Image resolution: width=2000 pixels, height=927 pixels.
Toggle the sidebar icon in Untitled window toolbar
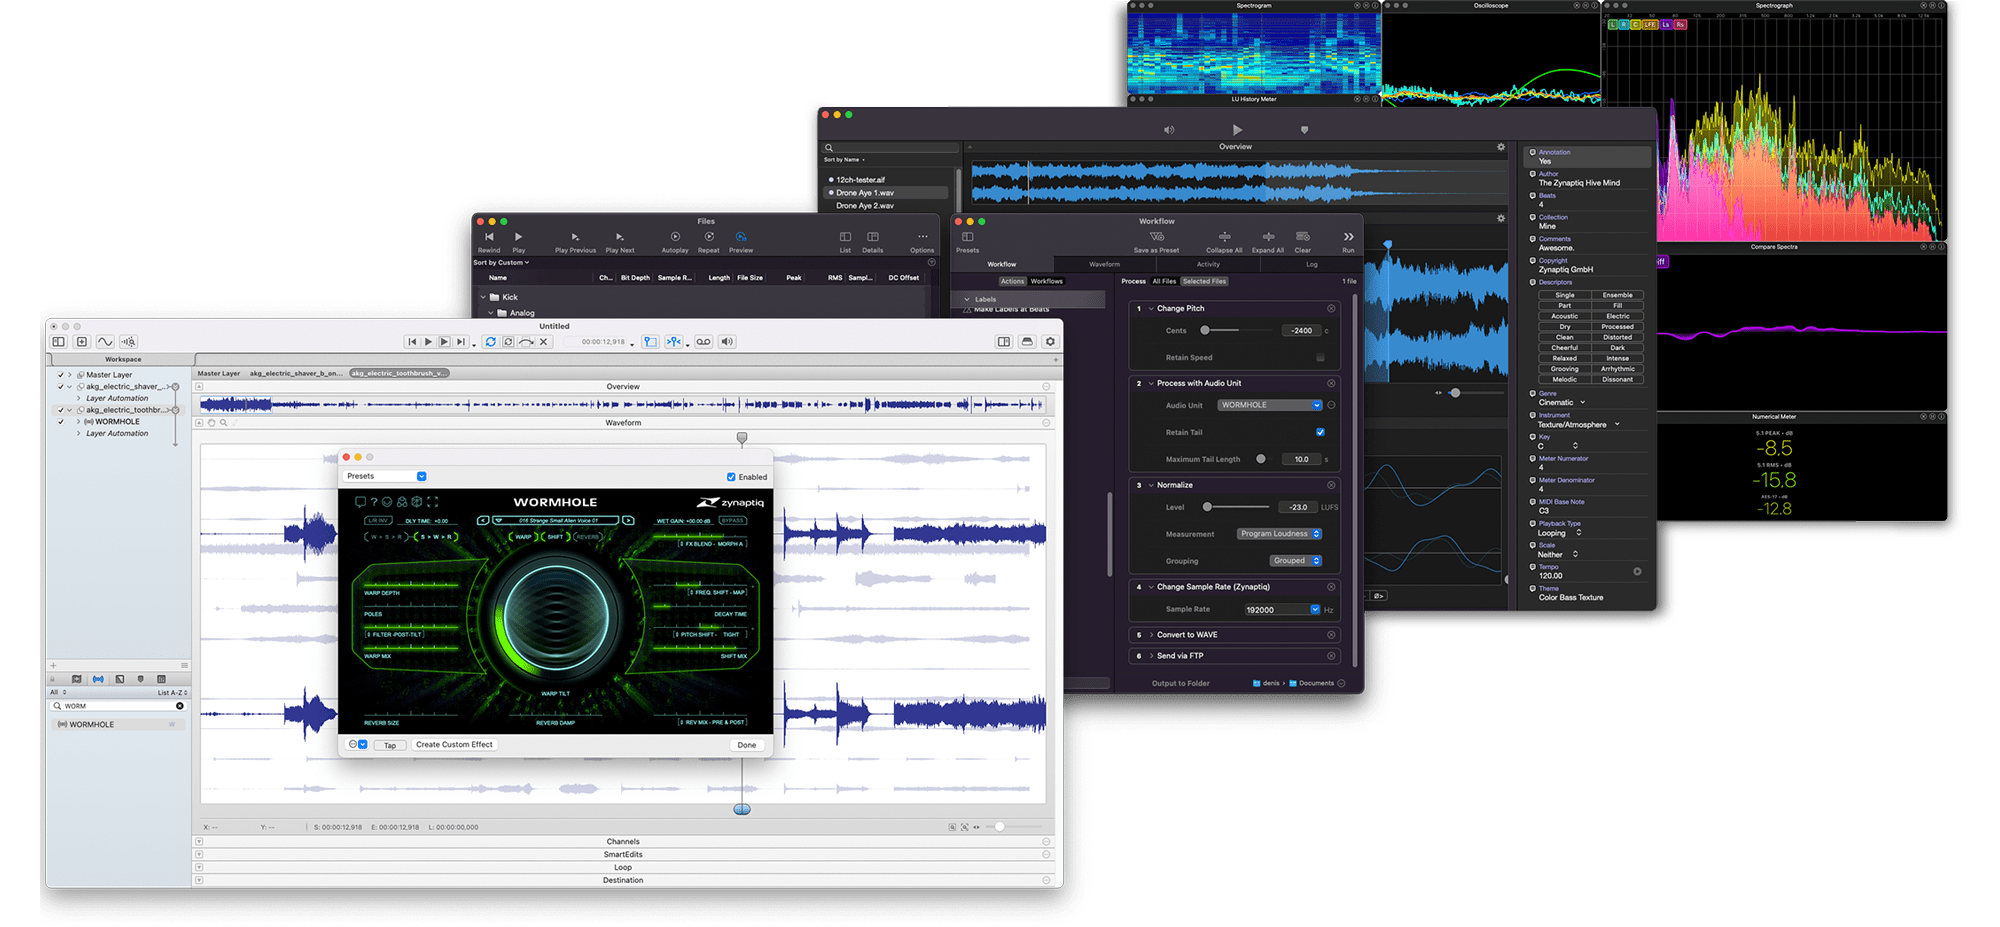[x=59, y=342]
